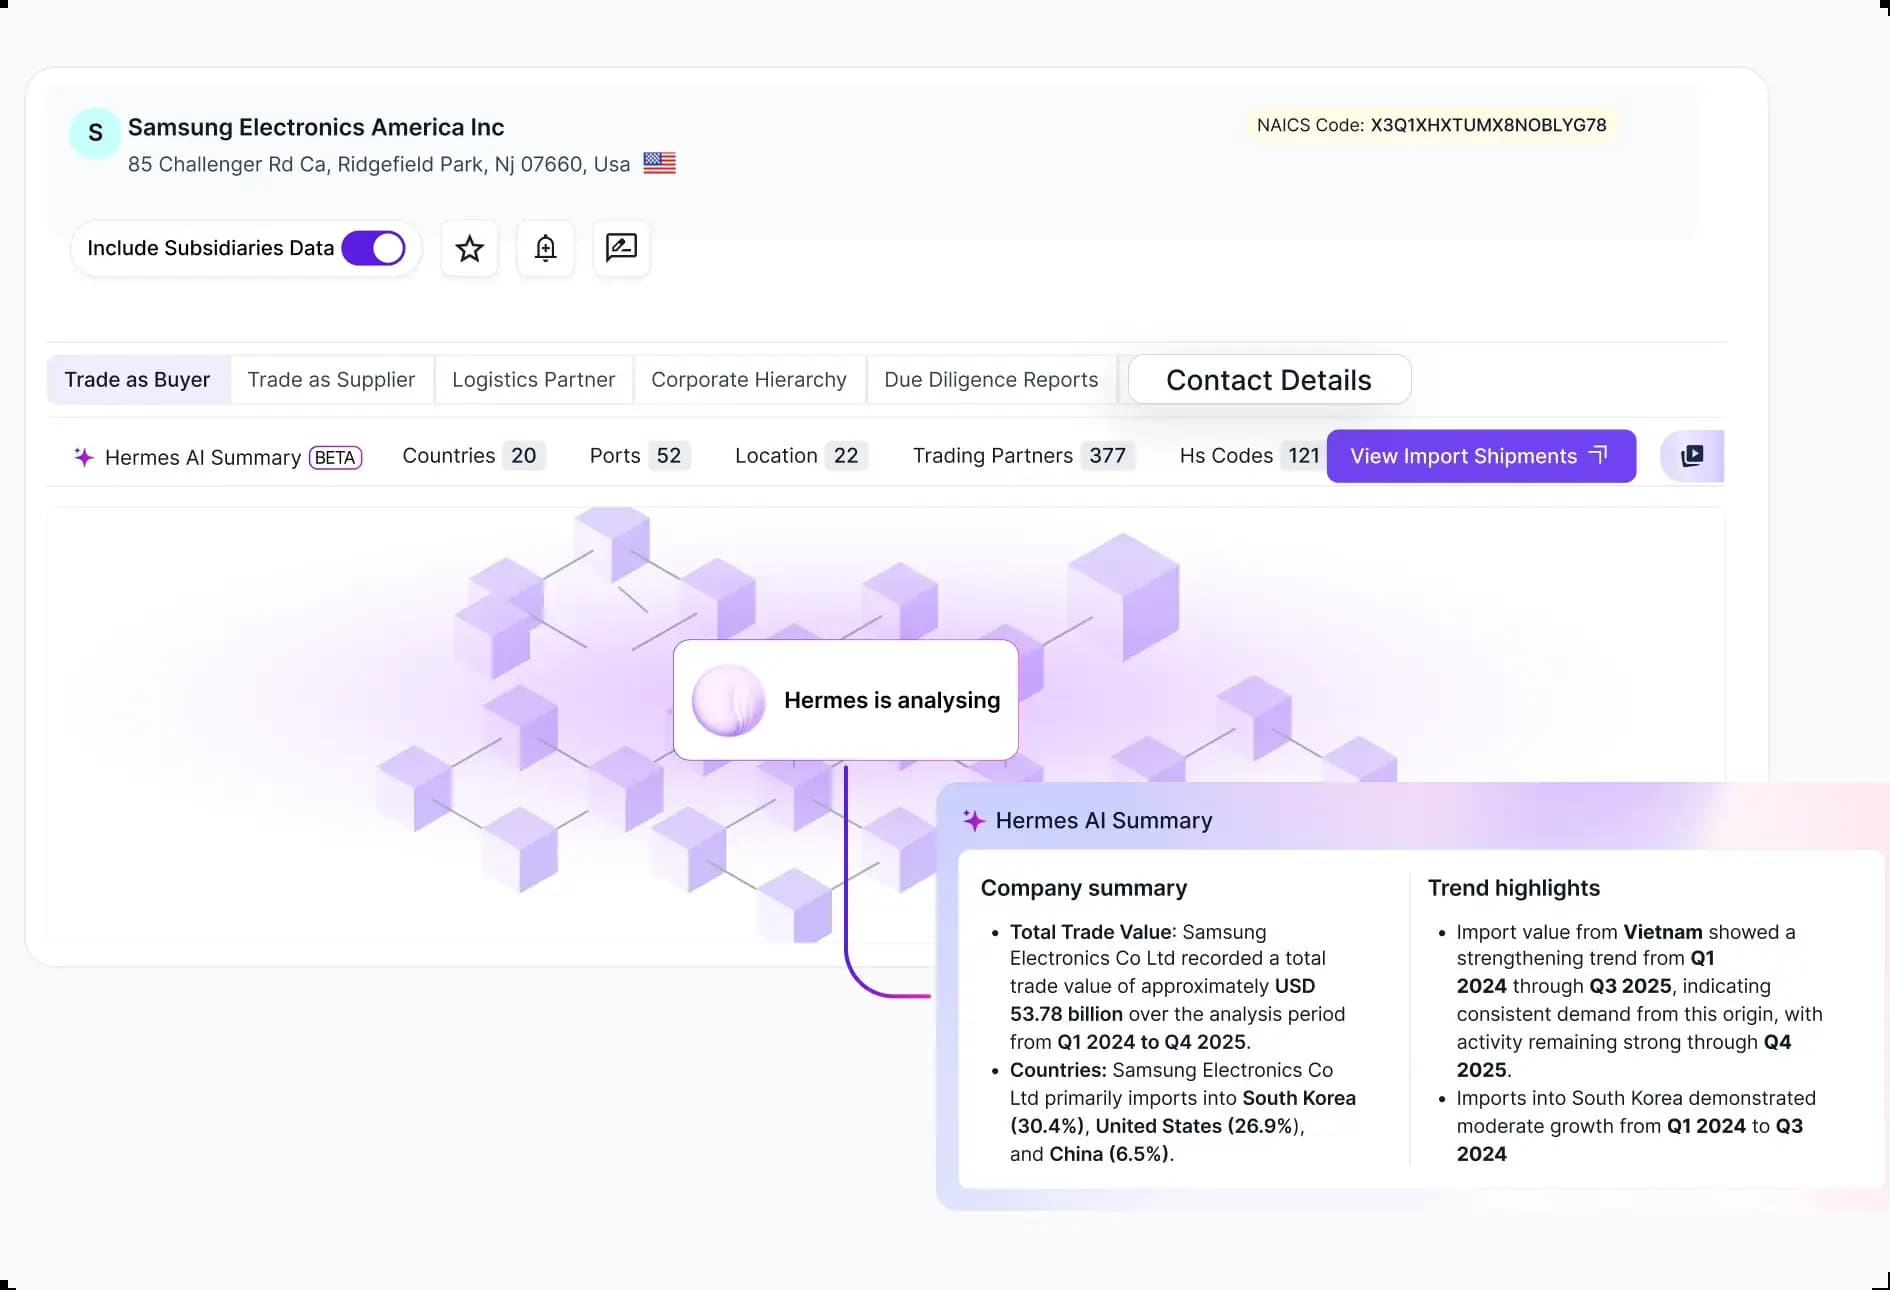
Task: Select the Corporate Hierarchy tab
Action: click(748, 380)
